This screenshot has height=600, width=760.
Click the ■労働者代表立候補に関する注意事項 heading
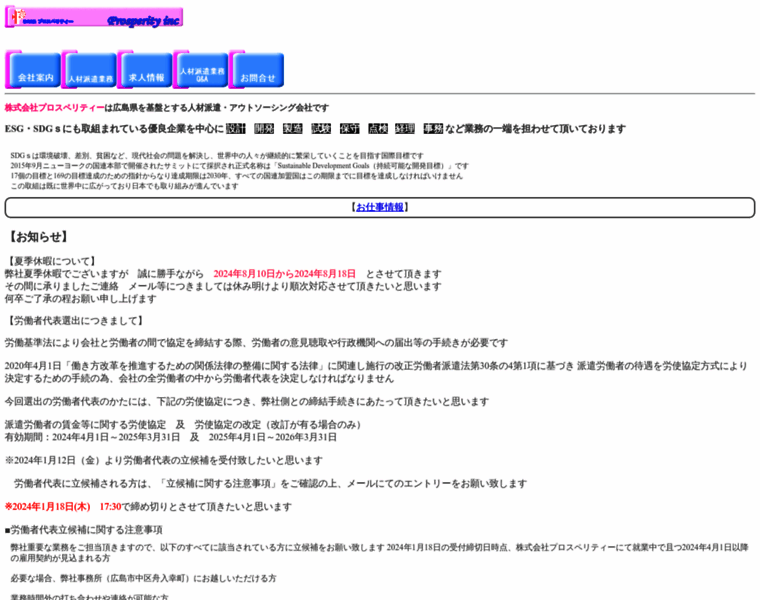84,530
